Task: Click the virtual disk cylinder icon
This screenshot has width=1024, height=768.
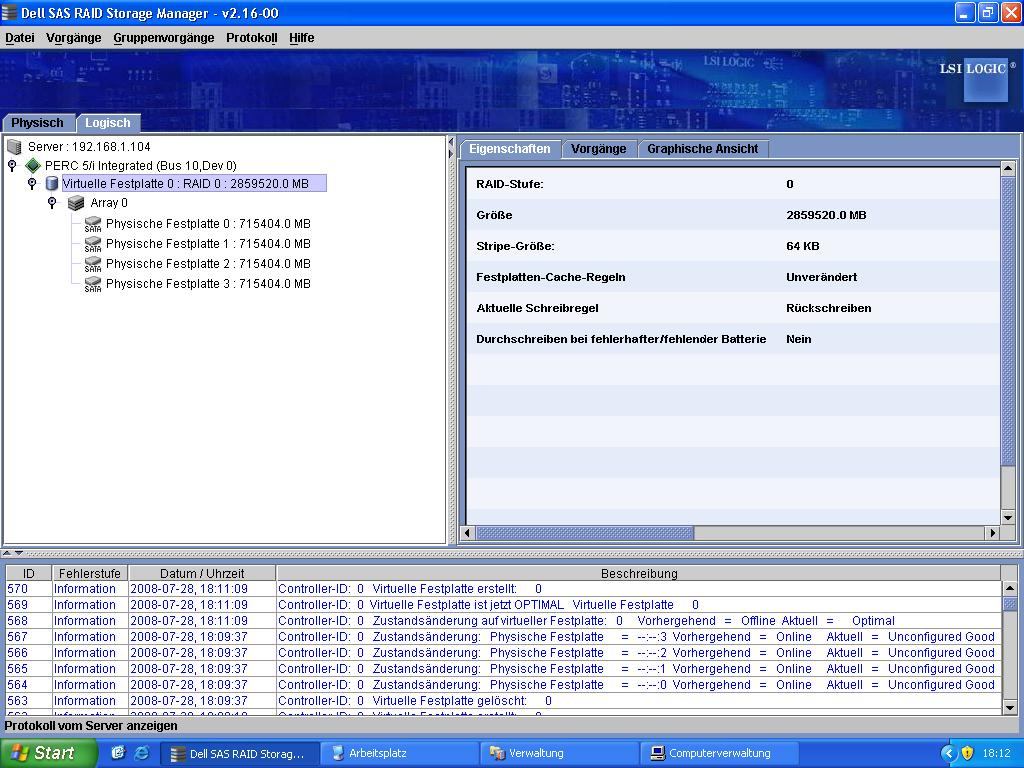Action: [52, 184]
